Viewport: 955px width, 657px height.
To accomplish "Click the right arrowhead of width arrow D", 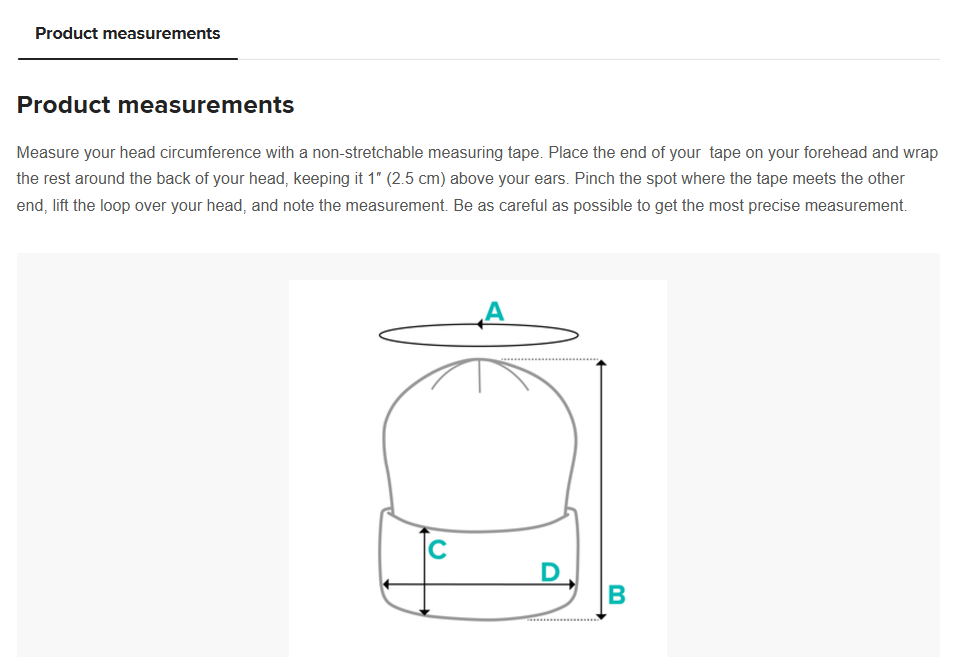I will 571,585.
